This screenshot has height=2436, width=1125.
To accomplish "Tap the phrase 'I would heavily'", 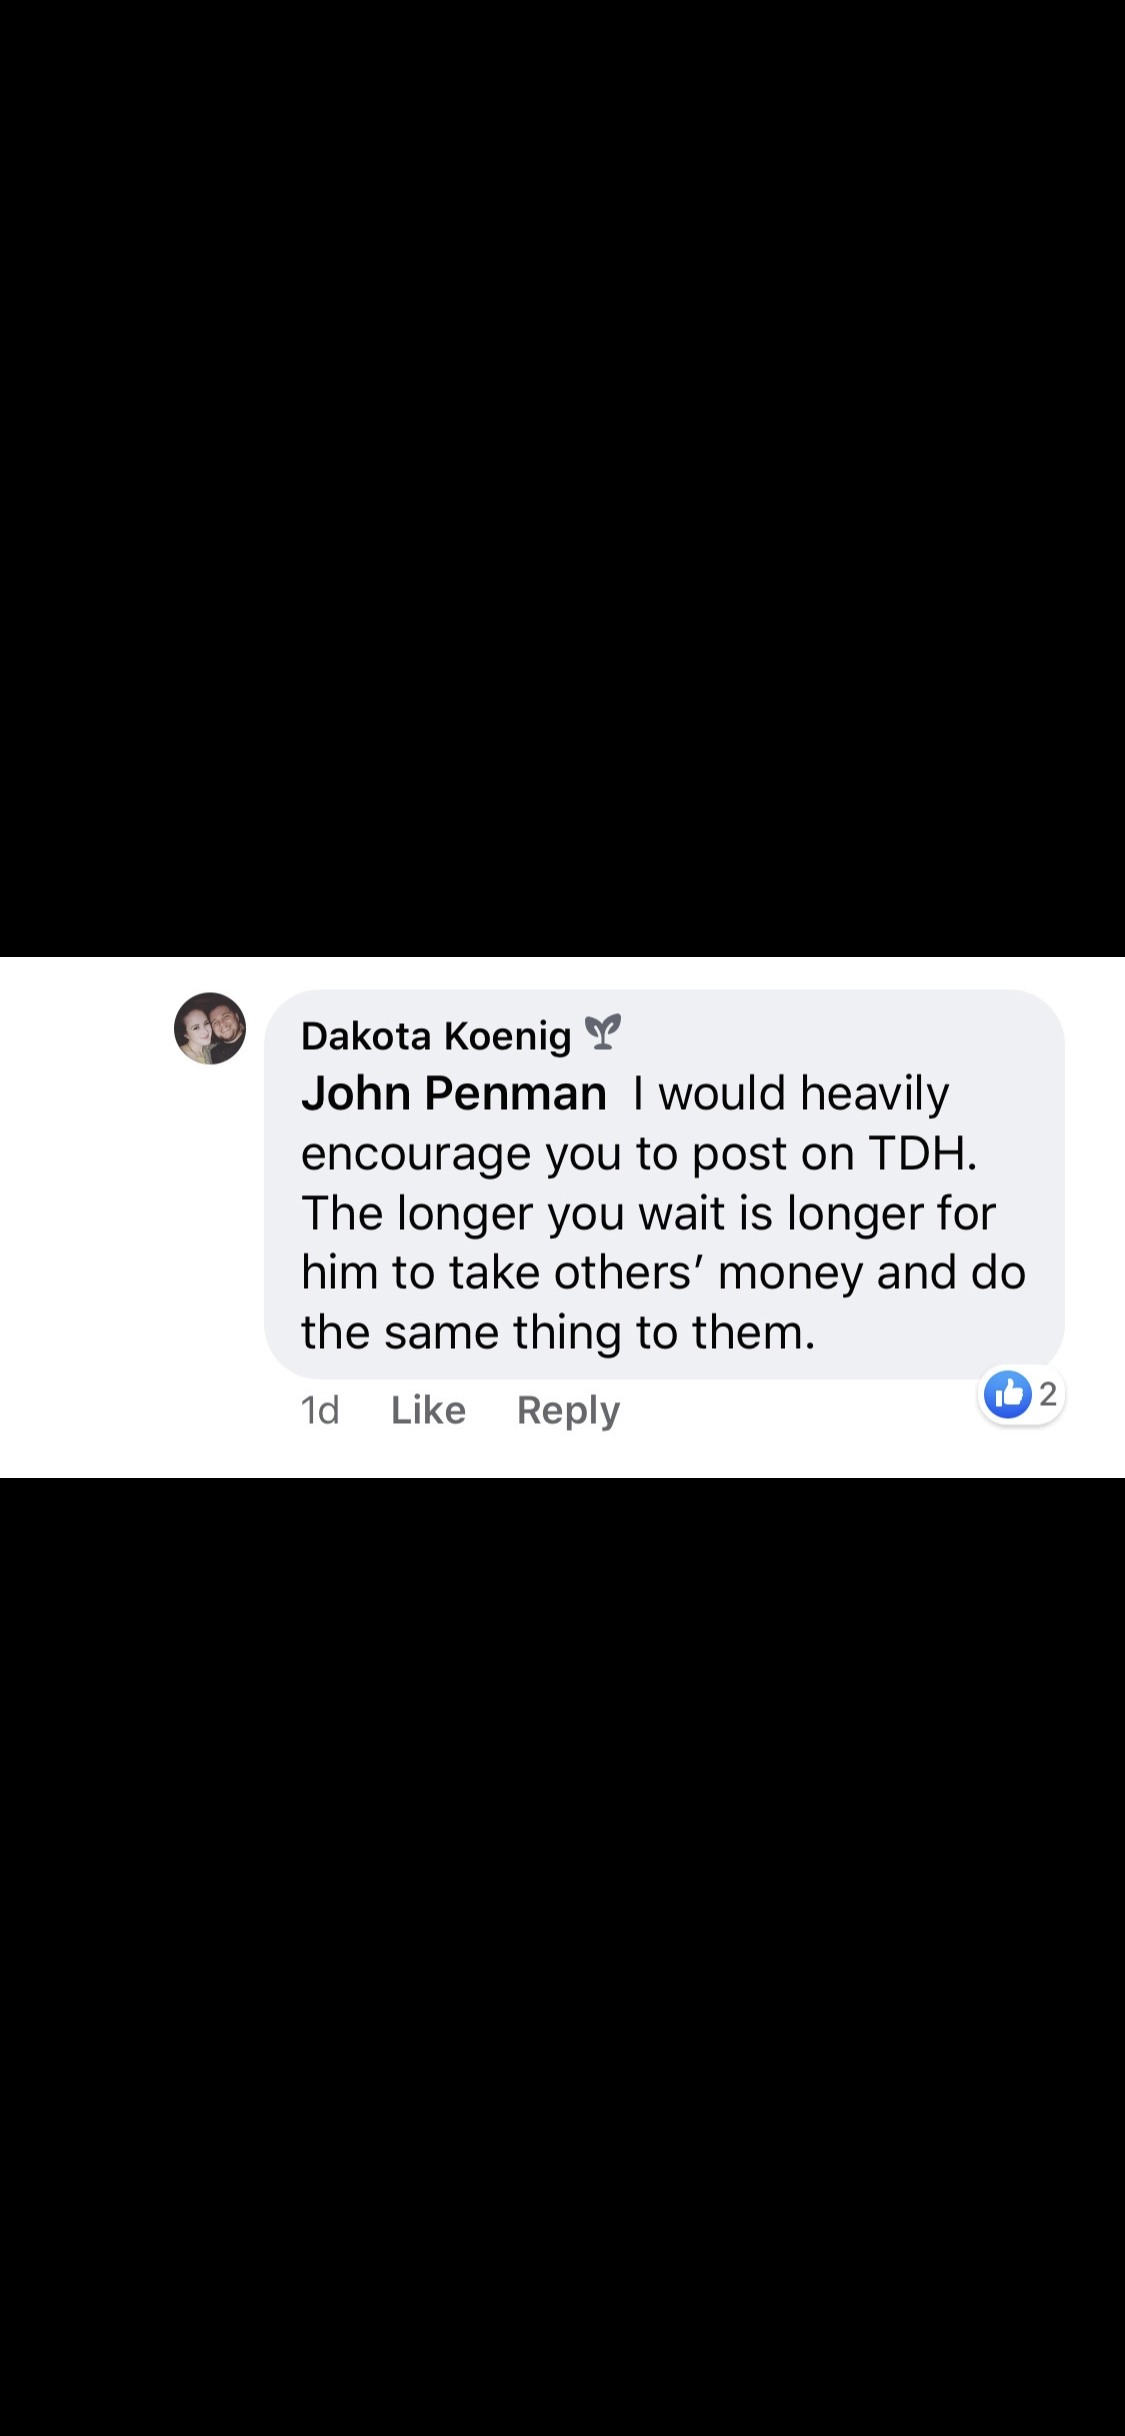I will point(790,1093).
